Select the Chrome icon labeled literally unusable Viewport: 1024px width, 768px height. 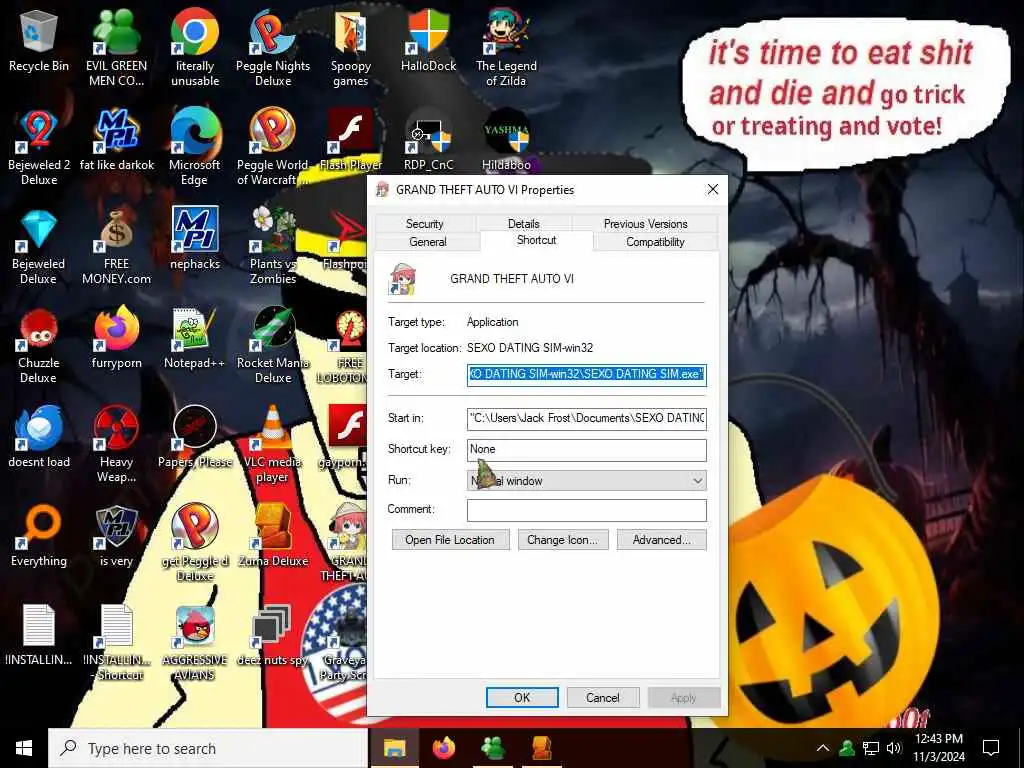195,47
